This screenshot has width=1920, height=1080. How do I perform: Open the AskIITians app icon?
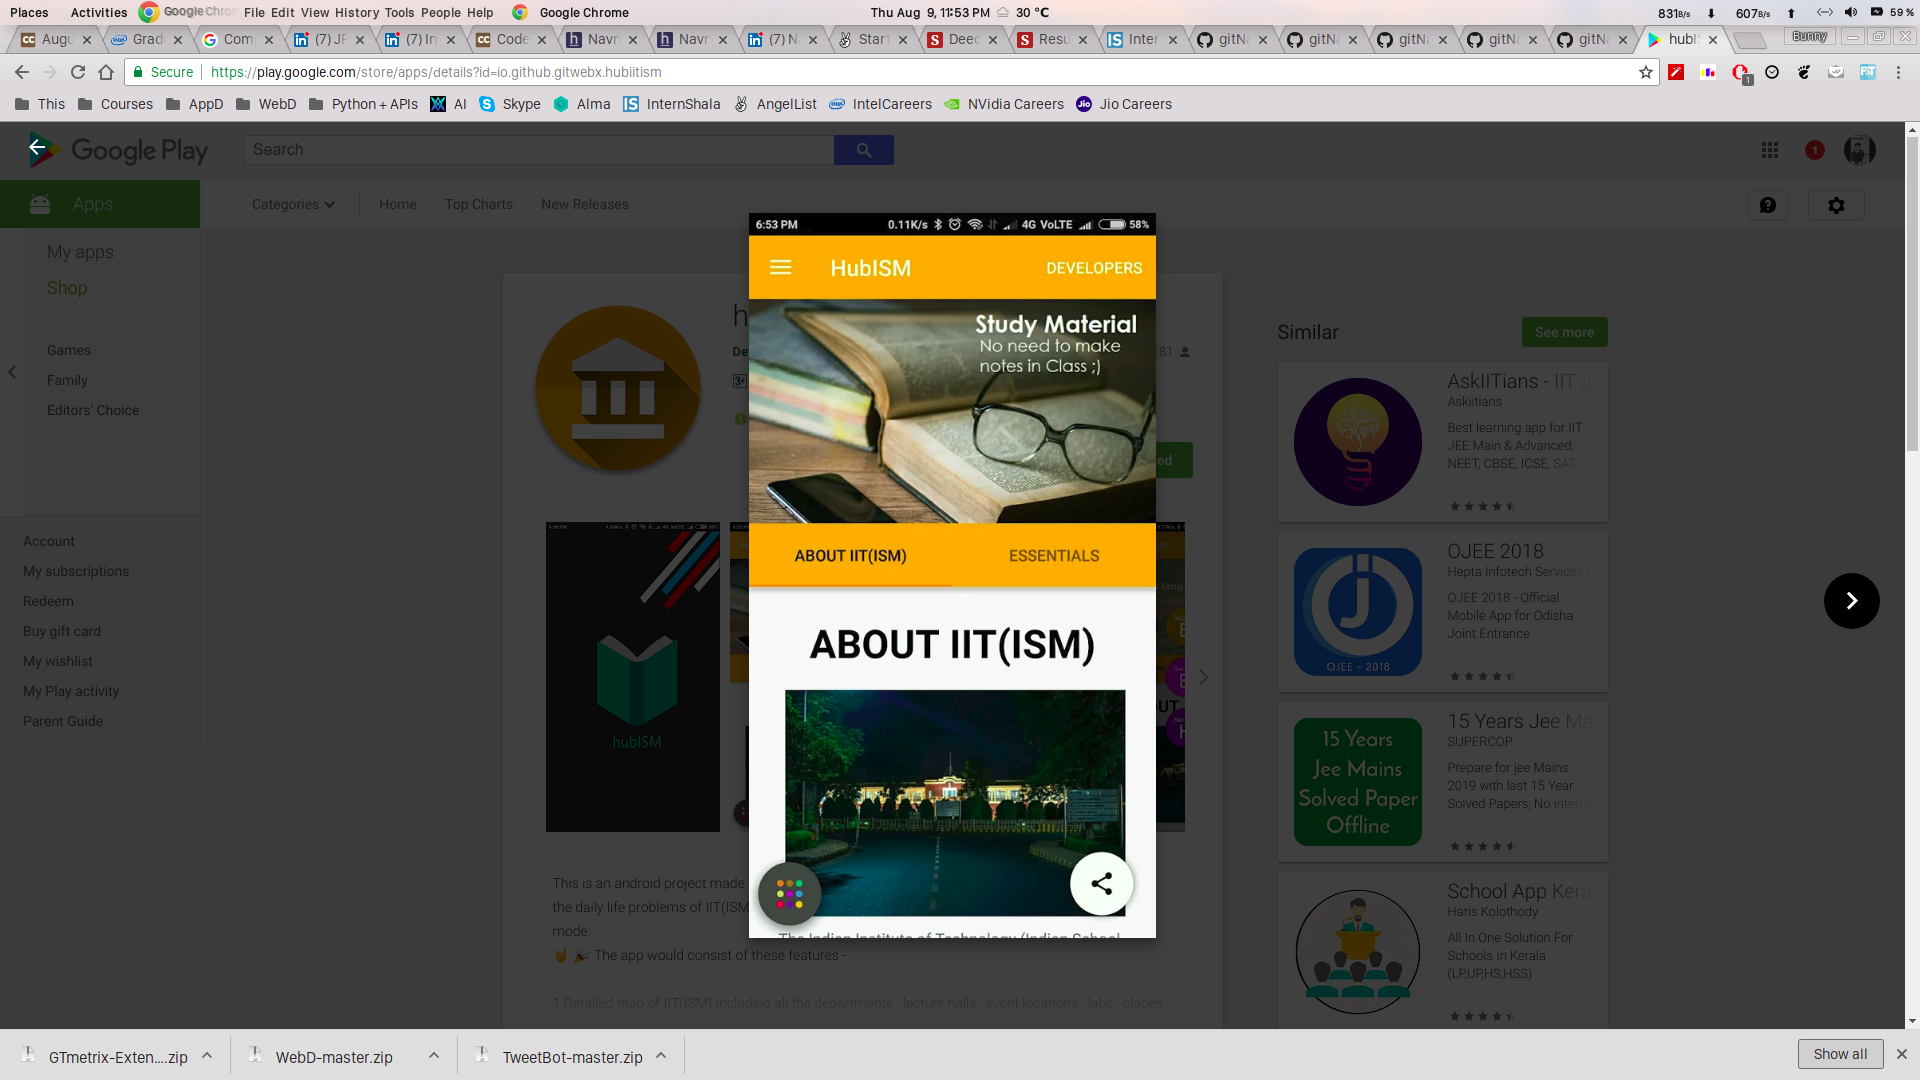[x=1358, y=442]
